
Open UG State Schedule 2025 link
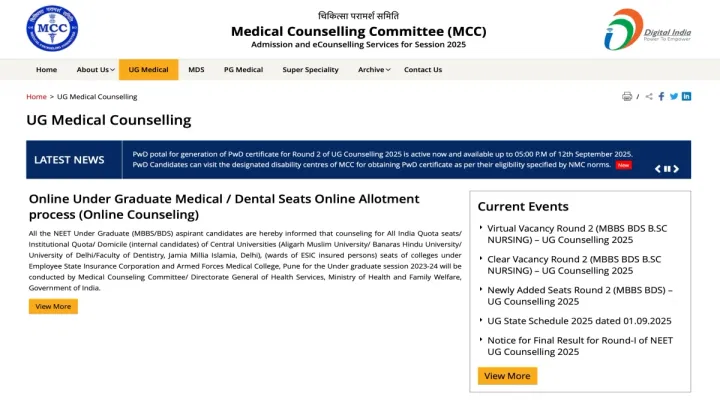[x=579, y=321]
